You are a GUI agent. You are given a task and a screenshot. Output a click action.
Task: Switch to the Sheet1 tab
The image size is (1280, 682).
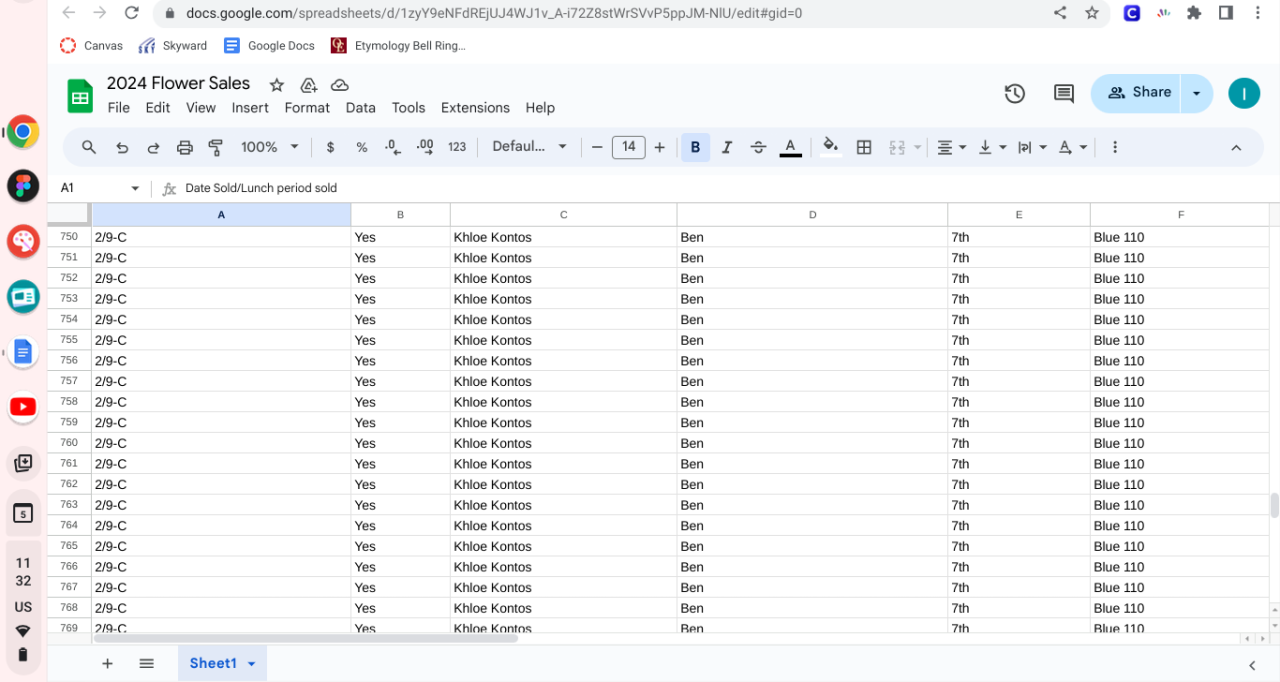[x=213, y=663]
